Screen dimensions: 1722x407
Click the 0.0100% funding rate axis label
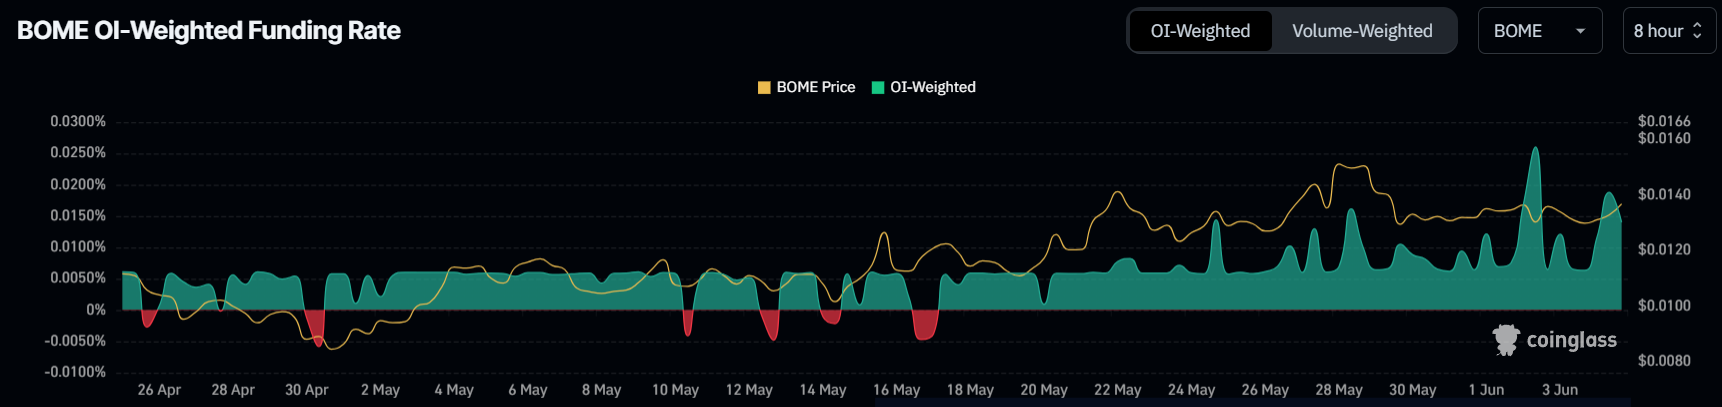[78, 246]
